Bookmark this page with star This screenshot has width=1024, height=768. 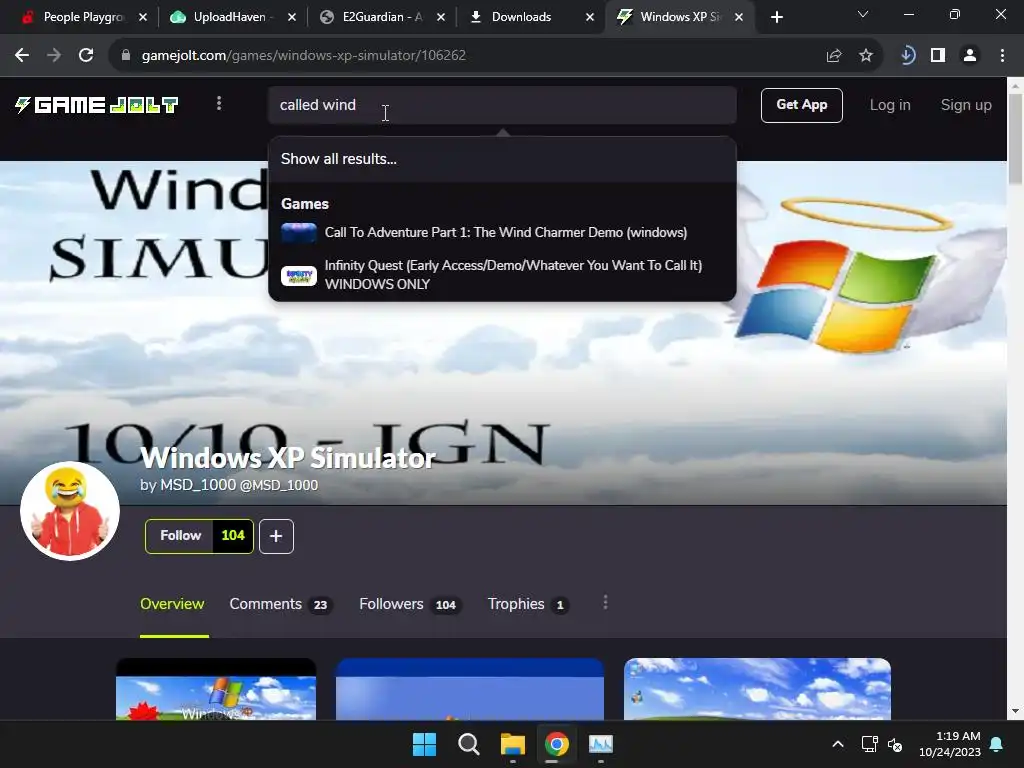click(866, 56)
